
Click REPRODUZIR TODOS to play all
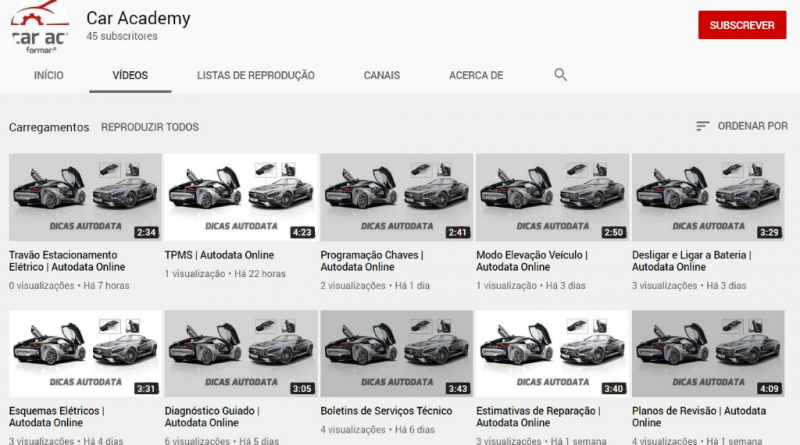pos(150,127)
